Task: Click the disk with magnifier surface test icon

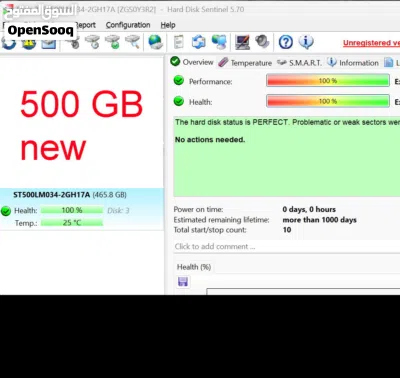Action: [x=132, y=42]
